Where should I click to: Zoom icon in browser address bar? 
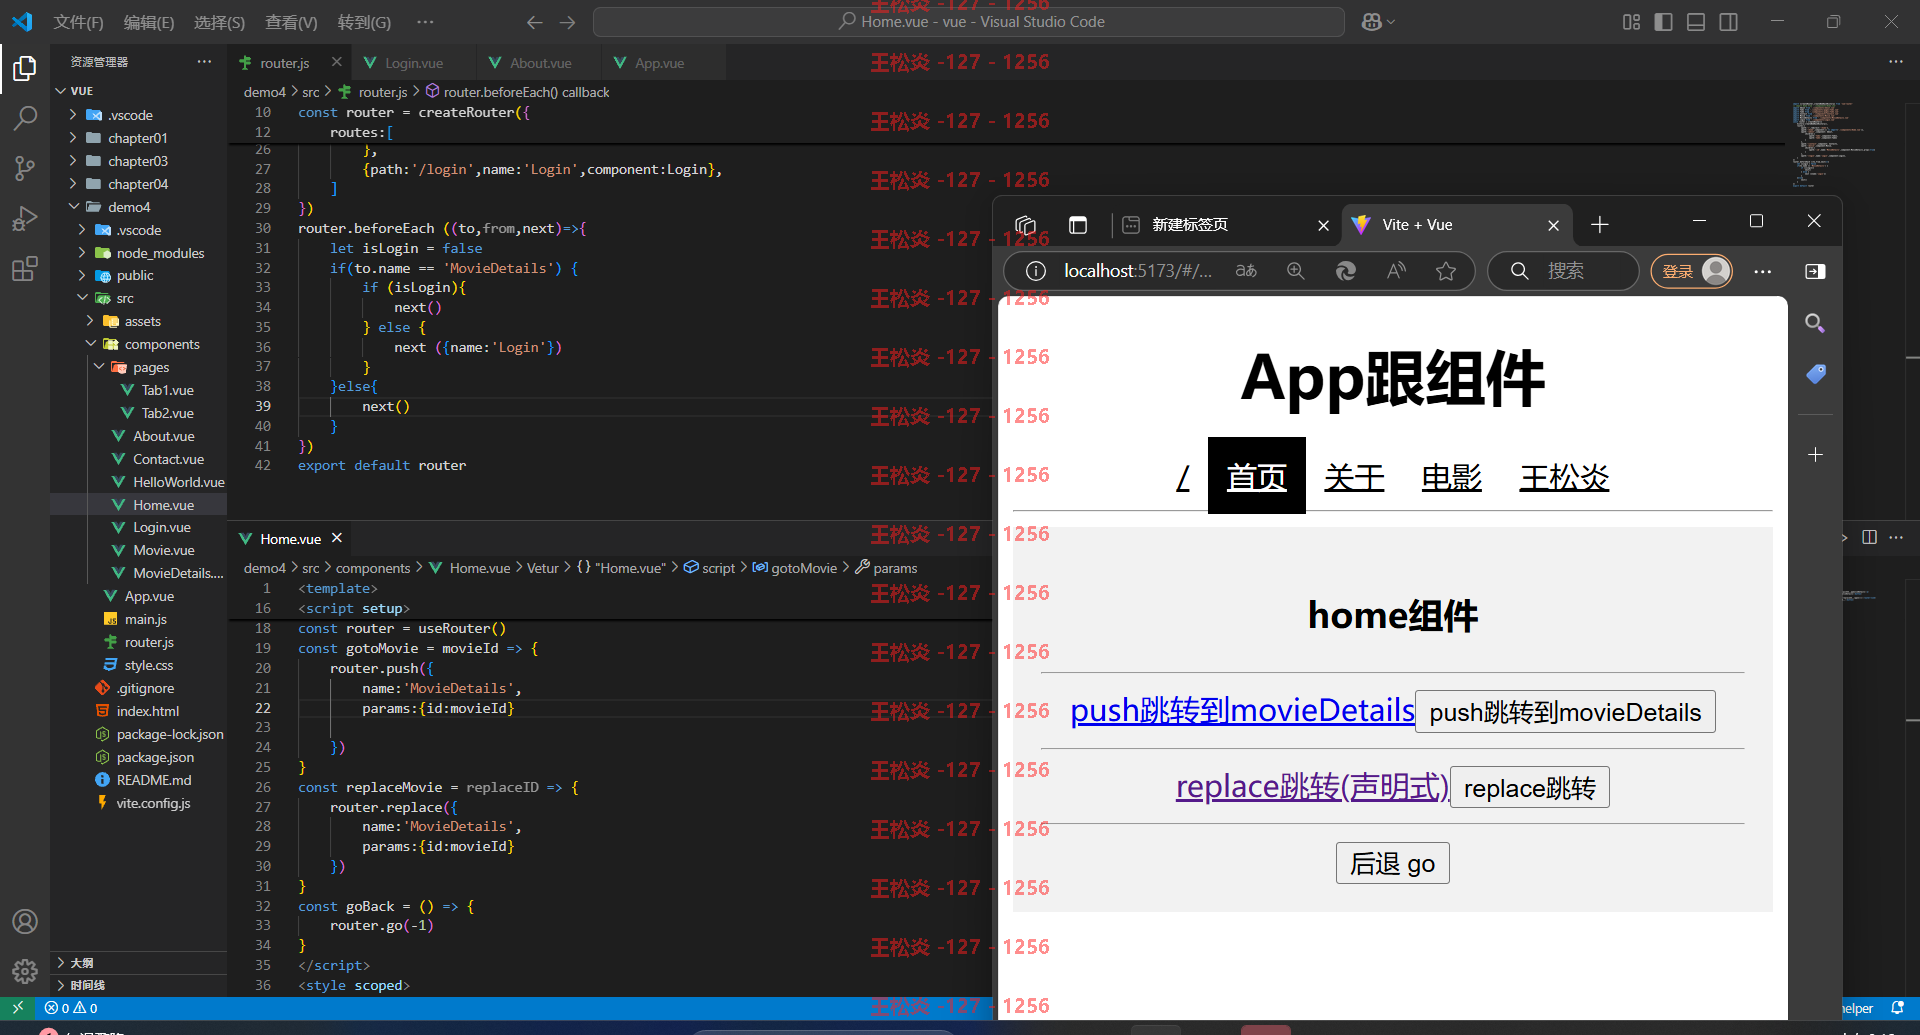click(x=1296, y=271)
